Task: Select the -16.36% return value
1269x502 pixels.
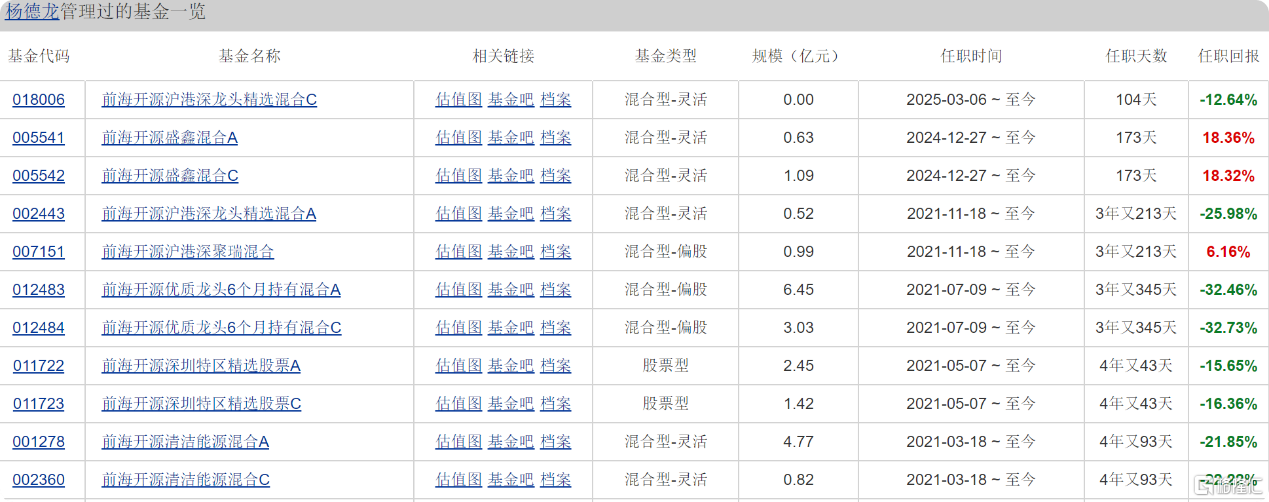Action: click(1229, 404)
